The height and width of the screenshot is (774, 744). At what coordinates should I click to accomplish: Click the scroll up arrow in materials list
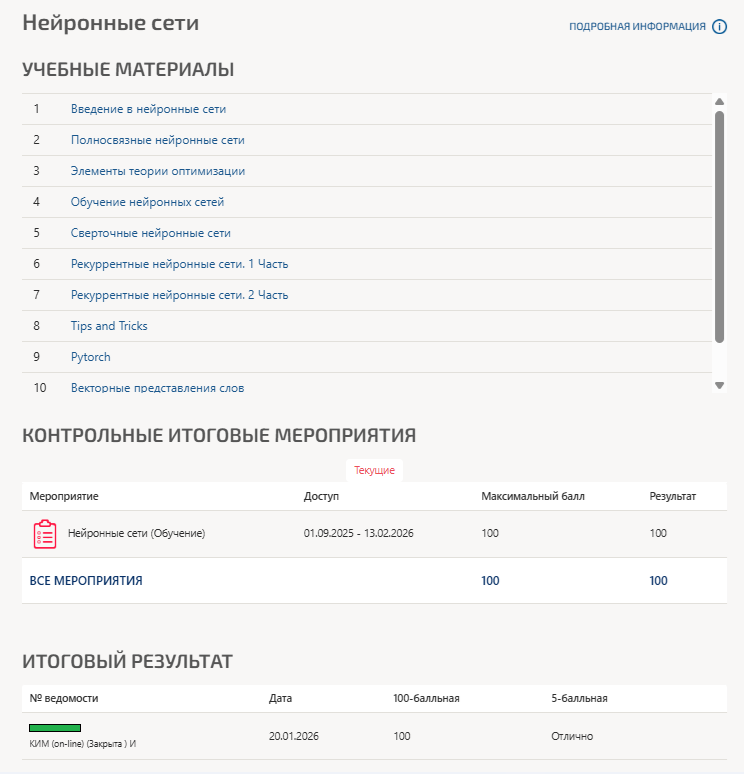[719, 101]
